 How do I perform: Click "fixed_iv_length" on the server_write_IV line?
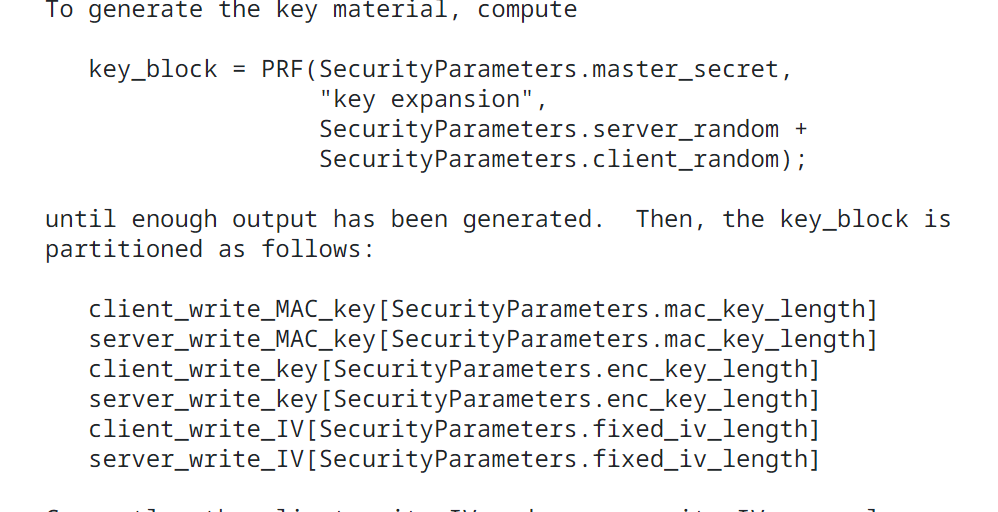[703, 459]
